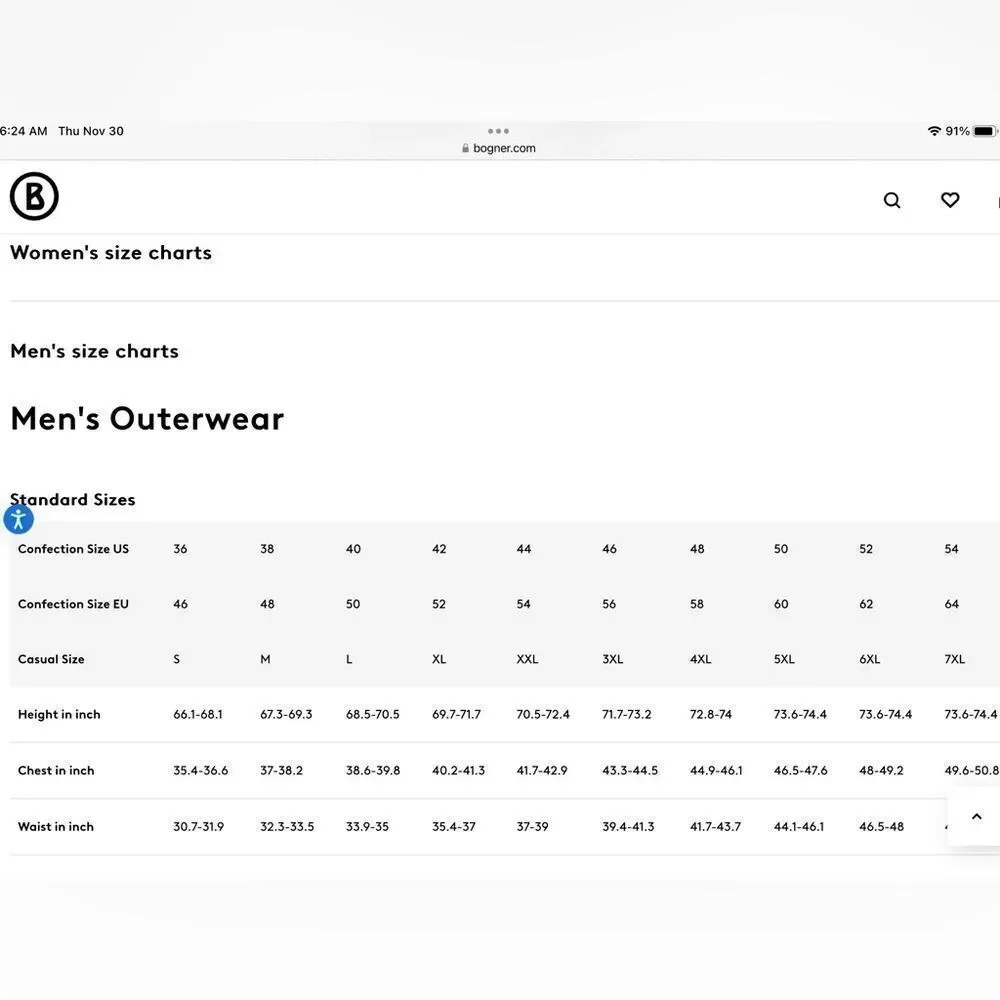This screenshot has height=1000, width=1000.
Task: Select waist value 30.7-31.9
Action: (x=199, y=827)
